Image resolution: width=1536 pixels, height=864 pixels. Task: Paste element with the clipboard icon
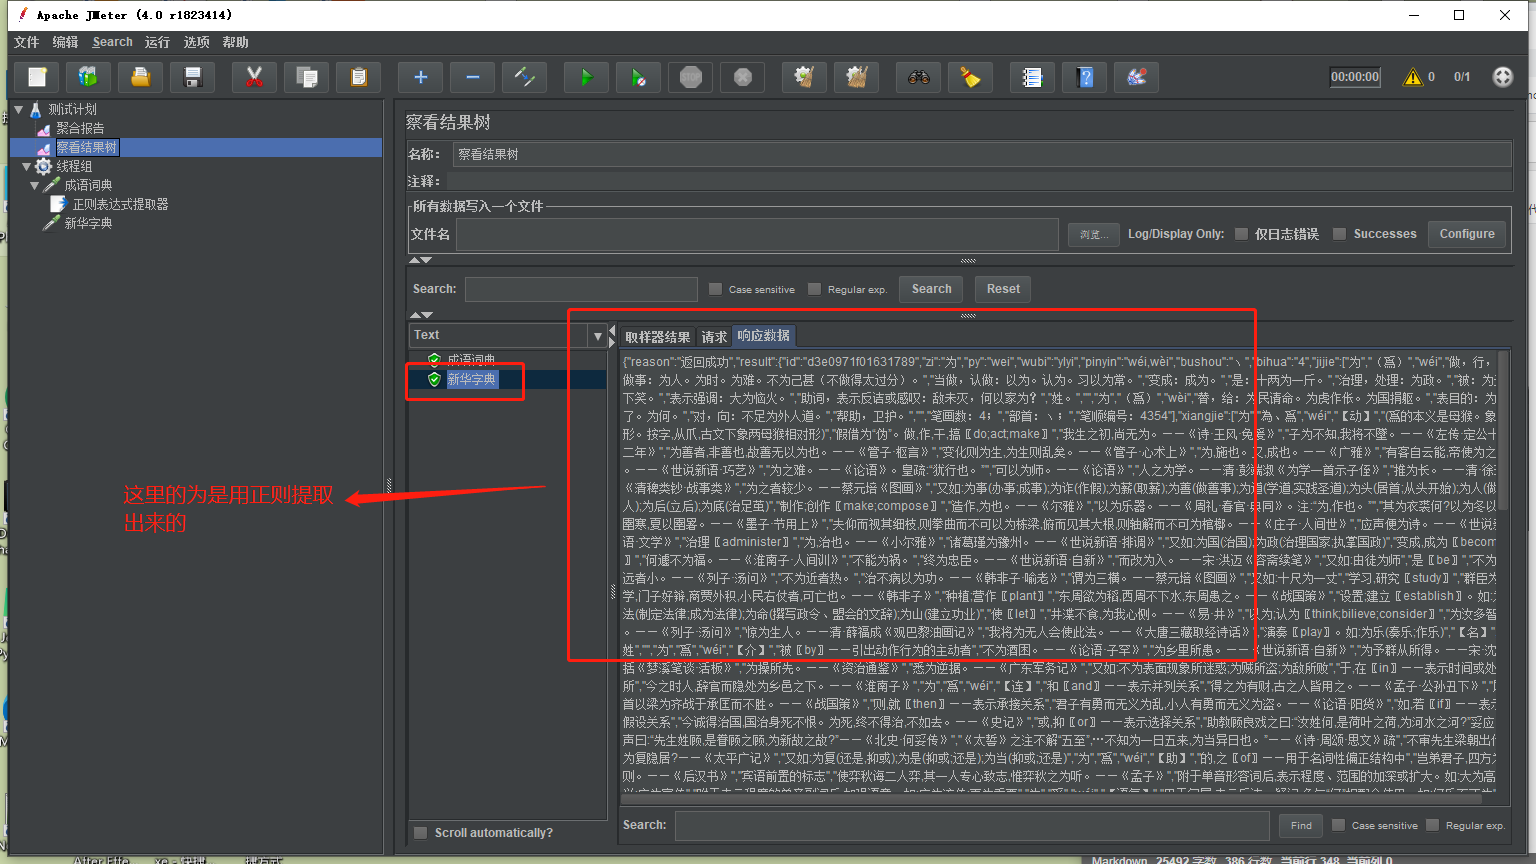pos(359,77)
